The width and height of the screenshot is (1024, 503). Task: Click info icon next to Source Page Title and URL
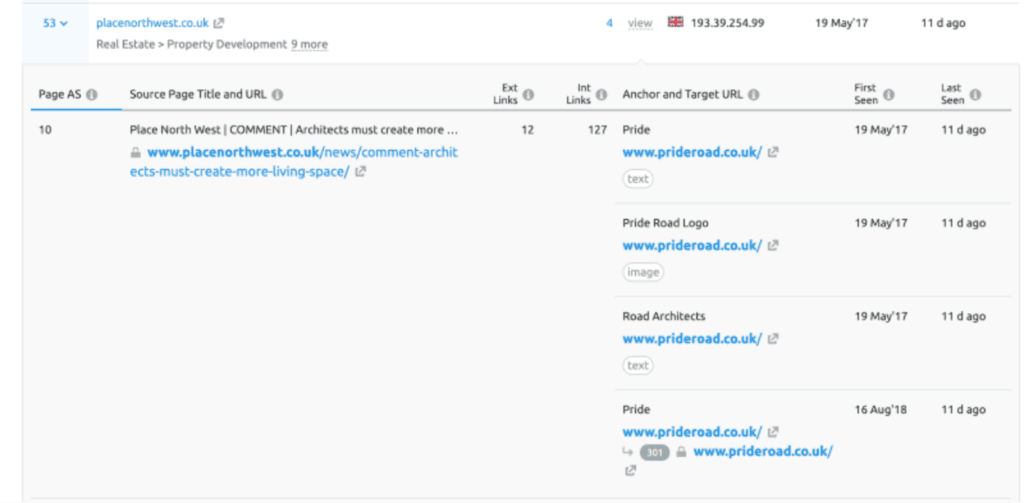(x=277, y=95)
